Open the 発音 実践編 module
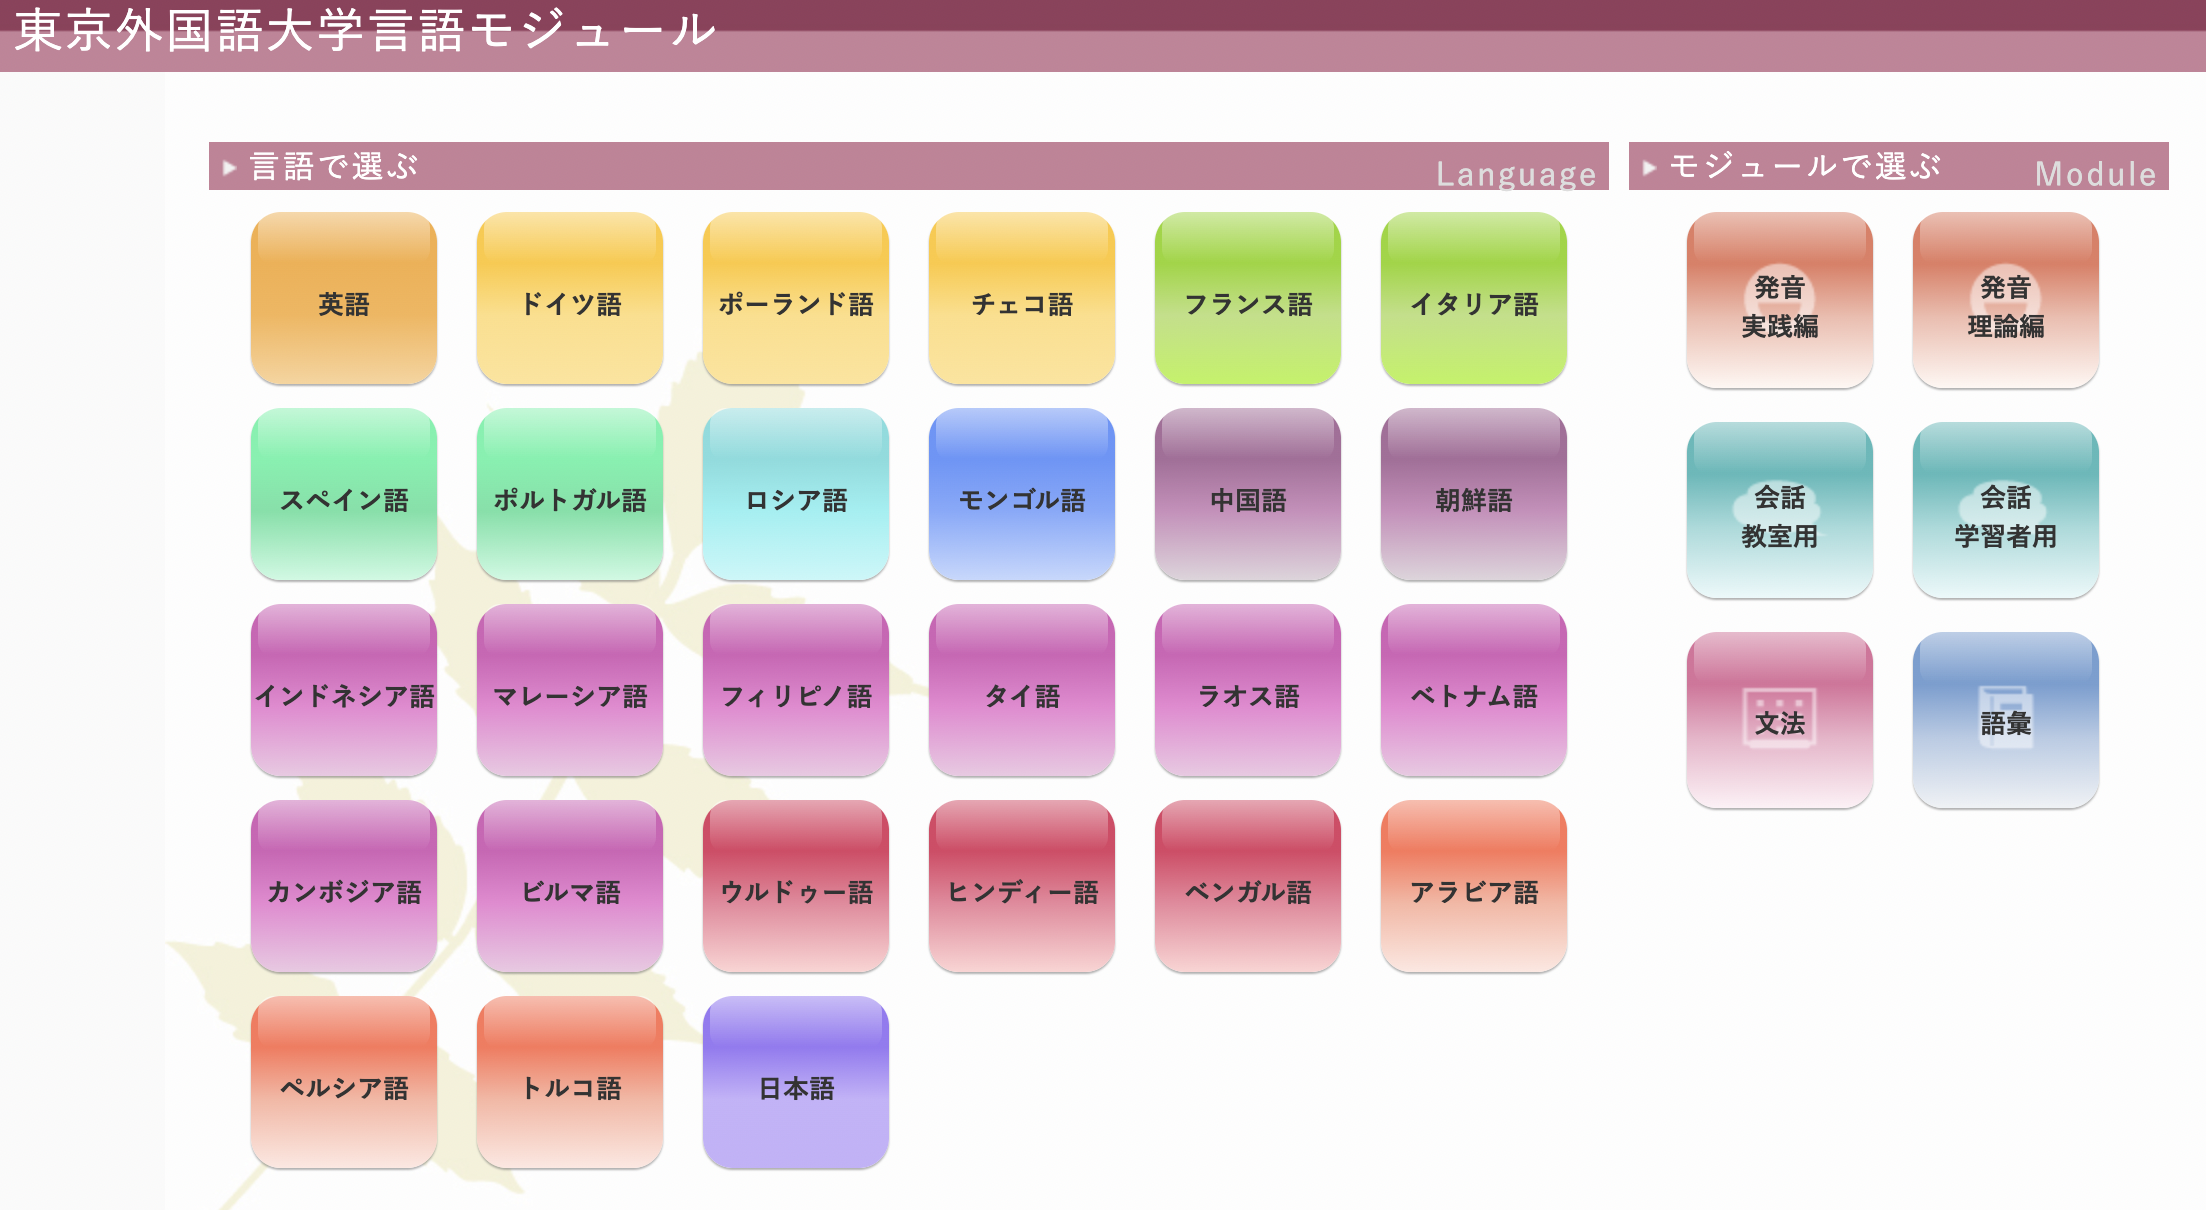The image size is (2206, 1210). (1780, 300)
